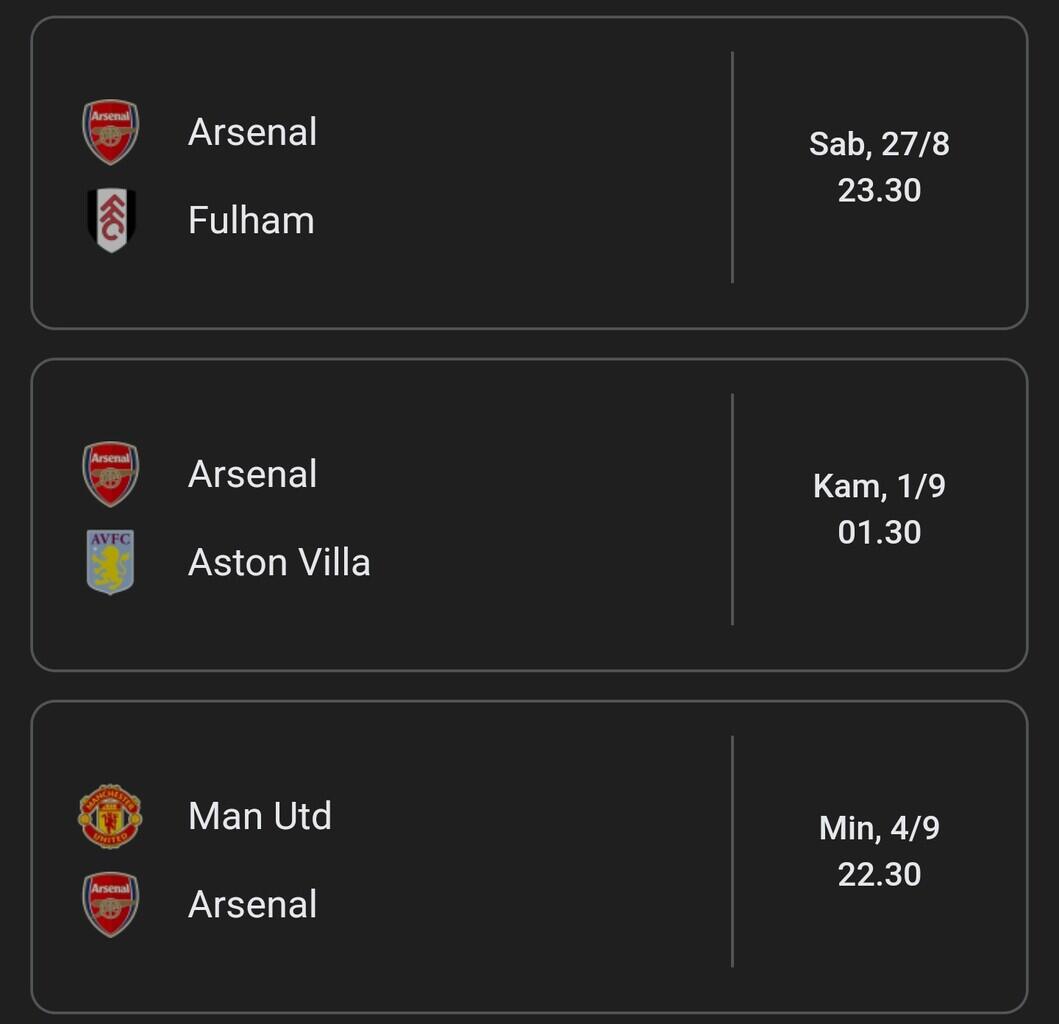This screenshot has width=1059, height=1024.
Task: Tap the Aston Villa club crest
Action: [110, 562]
